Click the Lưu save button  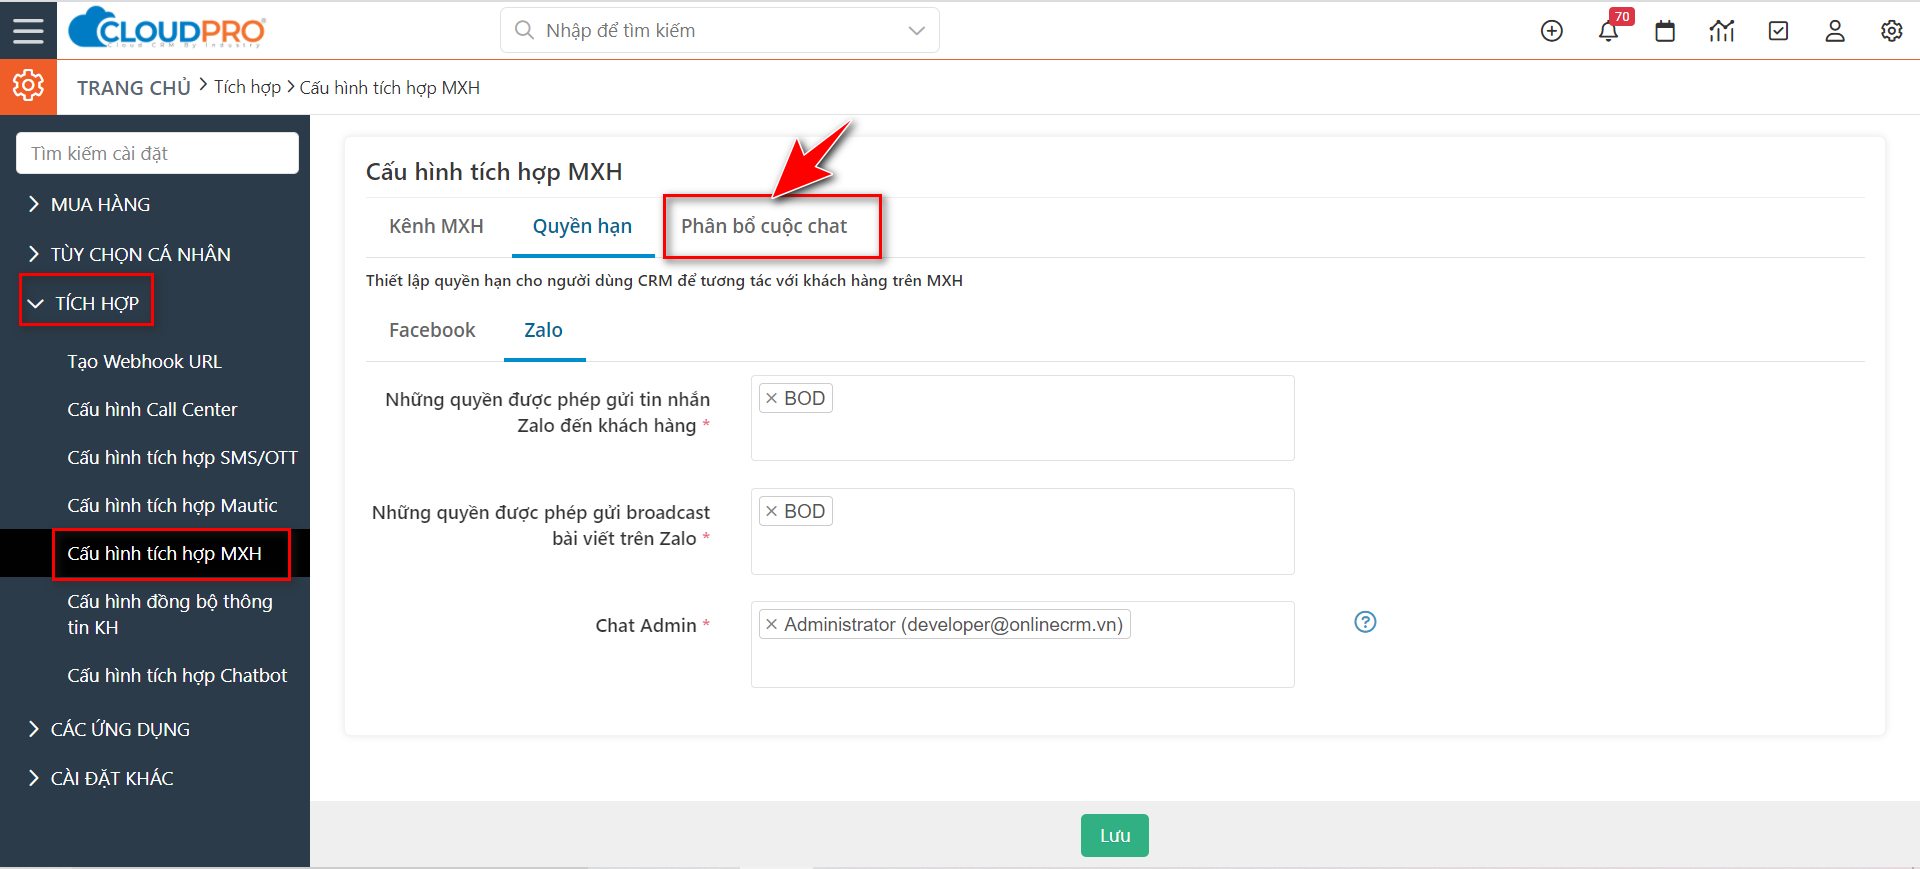click(1115, 835)
